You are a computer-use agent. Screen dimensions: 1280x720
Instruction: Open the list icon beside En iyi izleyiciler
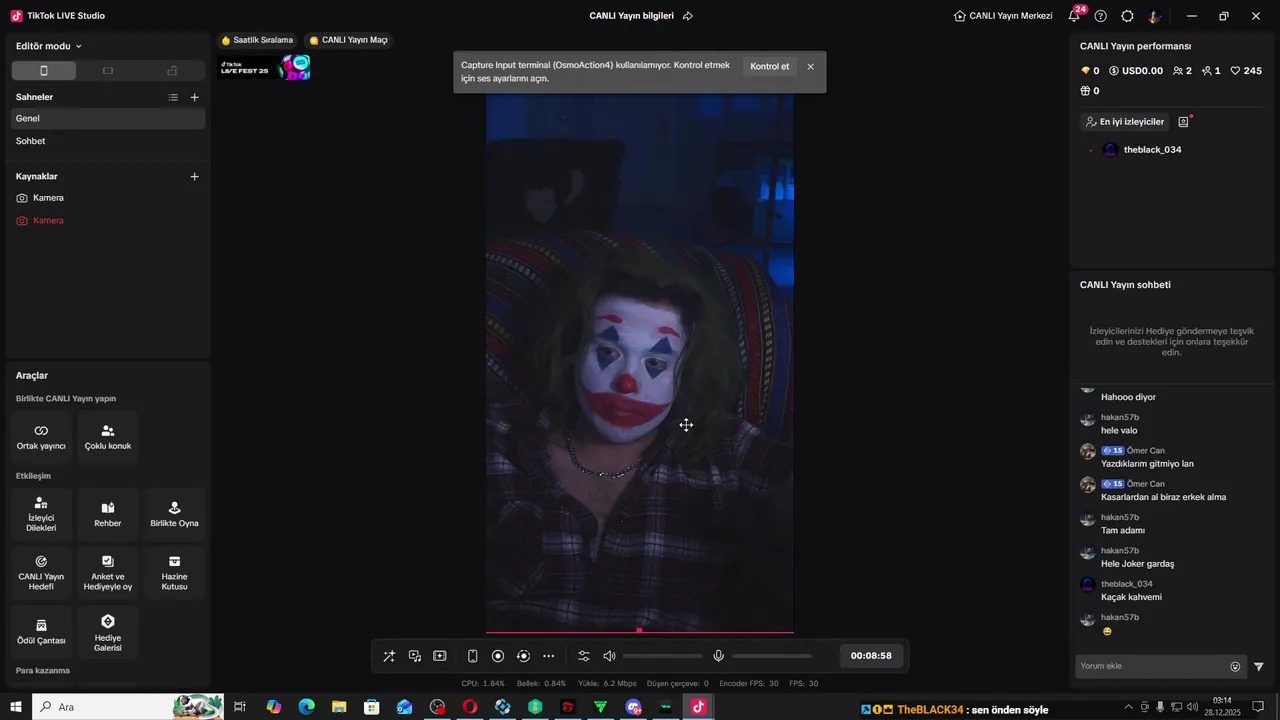[1183, 122]
